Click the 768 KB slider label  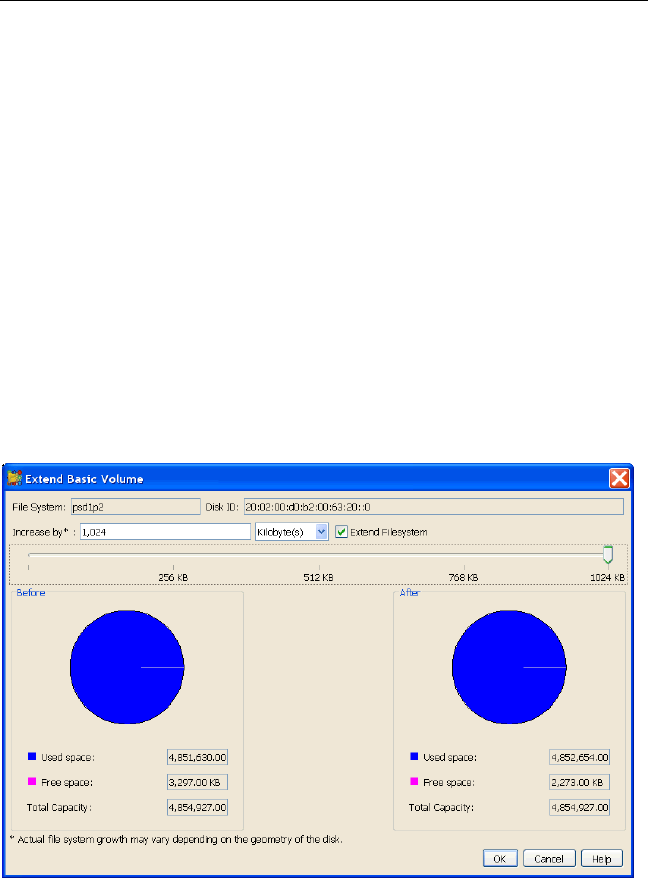[463, 577]
